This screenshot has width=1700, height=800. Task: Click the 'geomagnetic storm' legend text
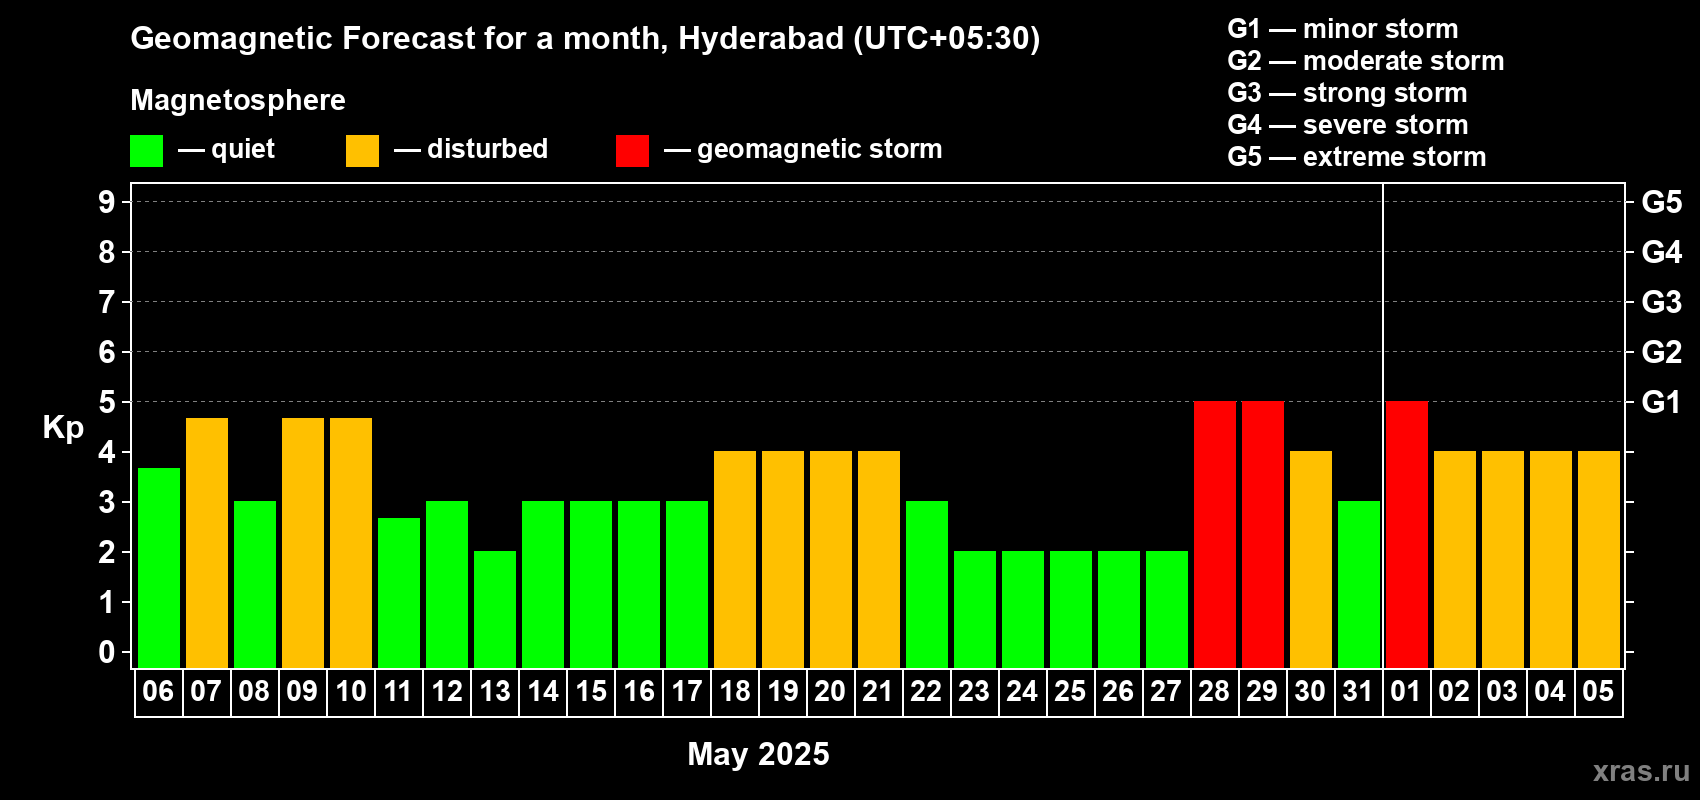point(820,149)
